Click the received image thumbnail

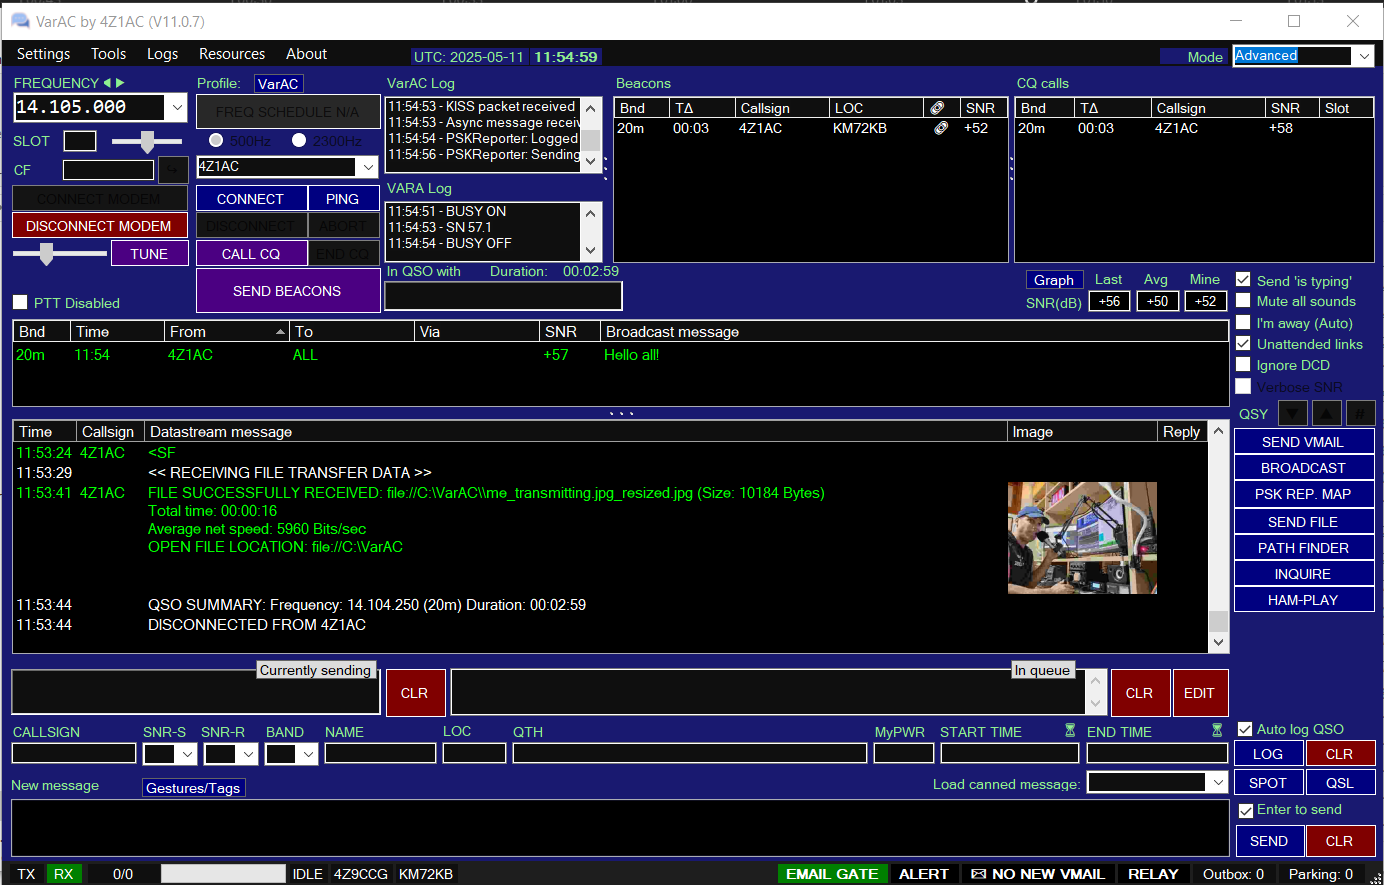[x=1082, y=538]
